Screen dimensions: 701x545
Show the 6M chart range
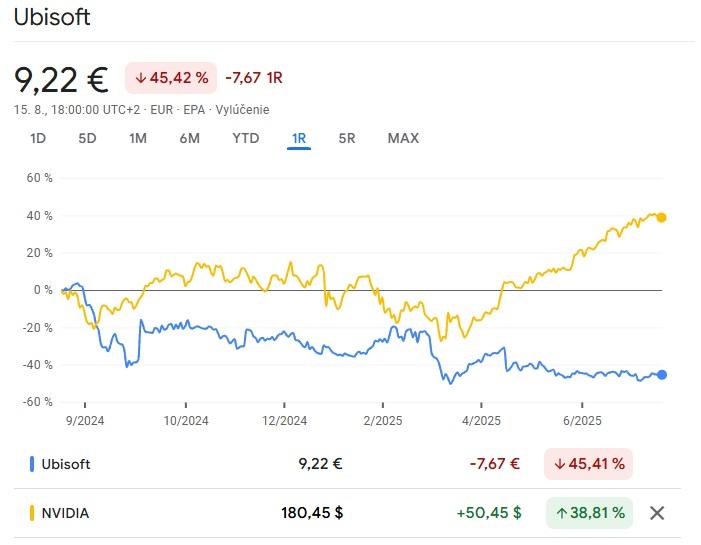tap(190, 138)
